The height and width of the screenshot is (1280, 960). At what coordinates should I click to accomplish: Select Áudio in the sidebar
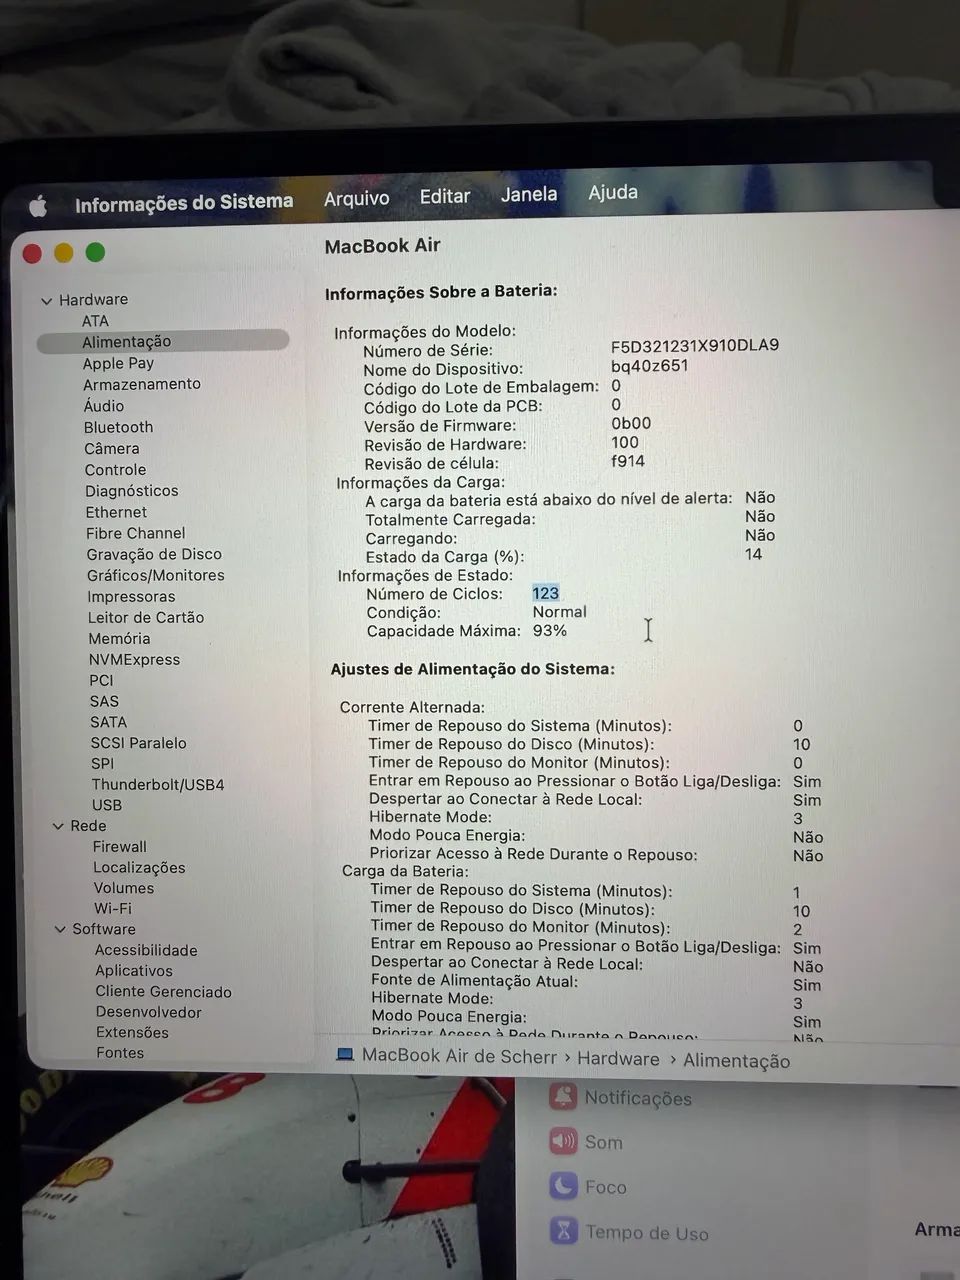point(104,406)
